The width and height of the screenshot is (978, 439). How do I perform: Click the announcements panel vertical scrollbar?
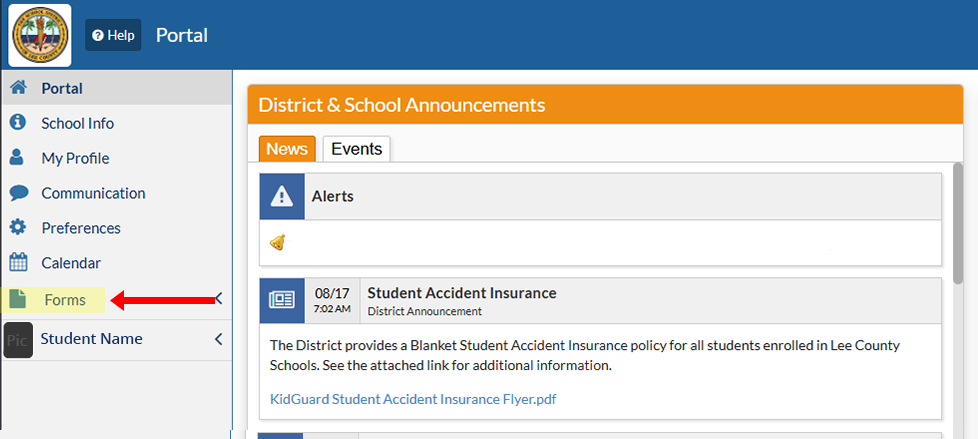[x=957, y=223]
